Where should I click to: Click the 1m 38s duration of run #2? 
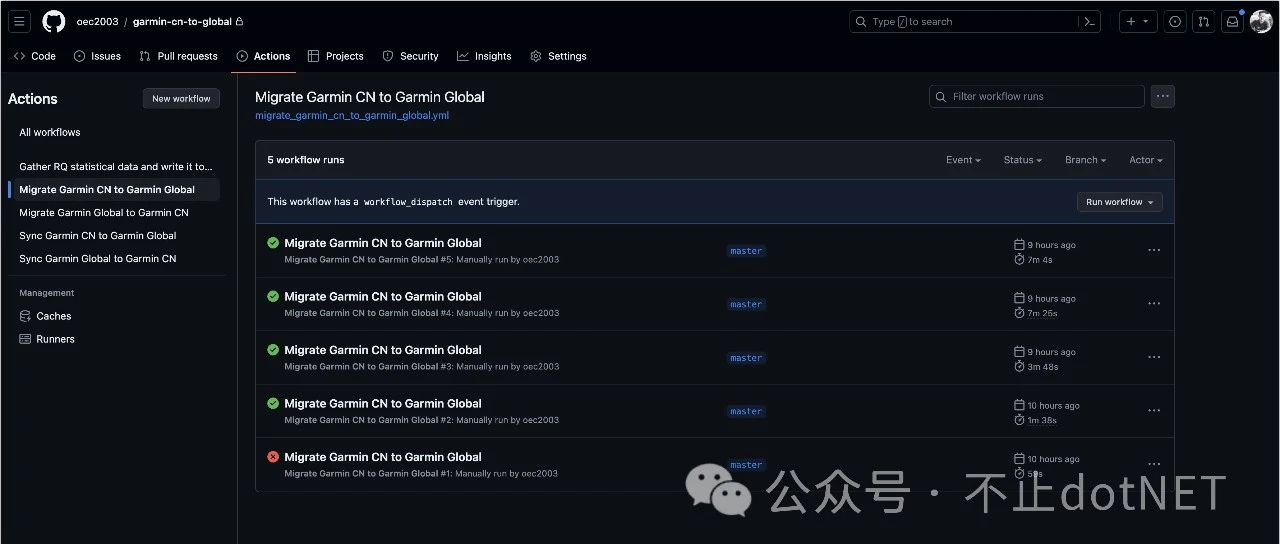(1042, 420)
